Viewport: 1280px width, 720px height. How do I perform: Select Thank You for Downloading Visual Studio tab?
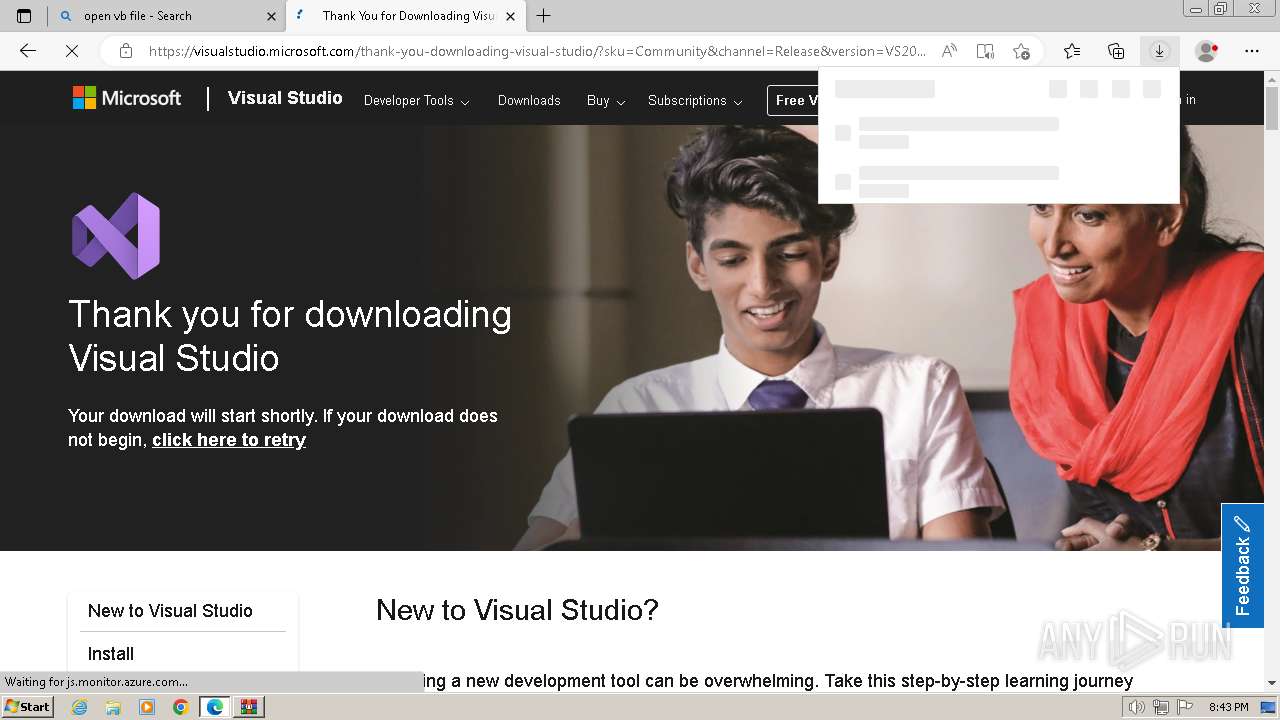click(405, 16)
